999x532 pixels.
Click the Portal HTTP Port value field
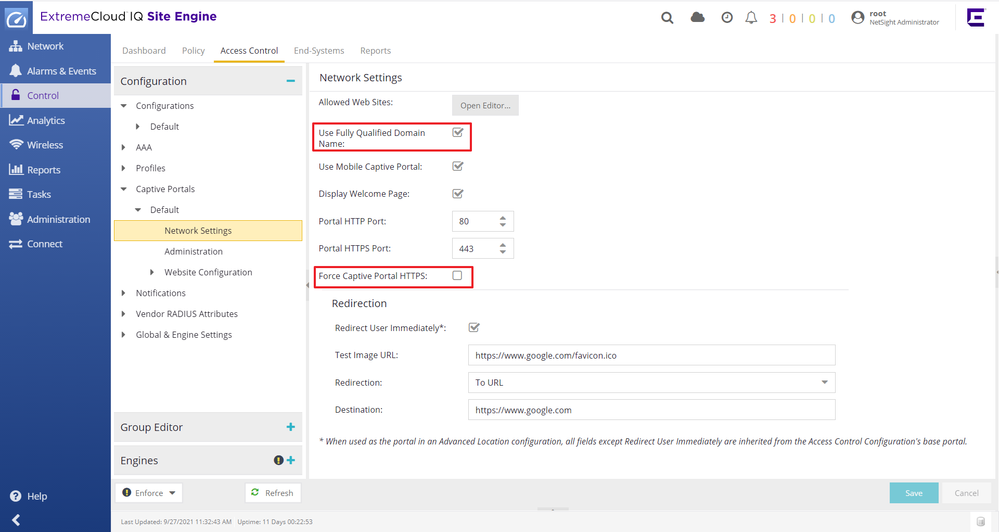point(475,222)
